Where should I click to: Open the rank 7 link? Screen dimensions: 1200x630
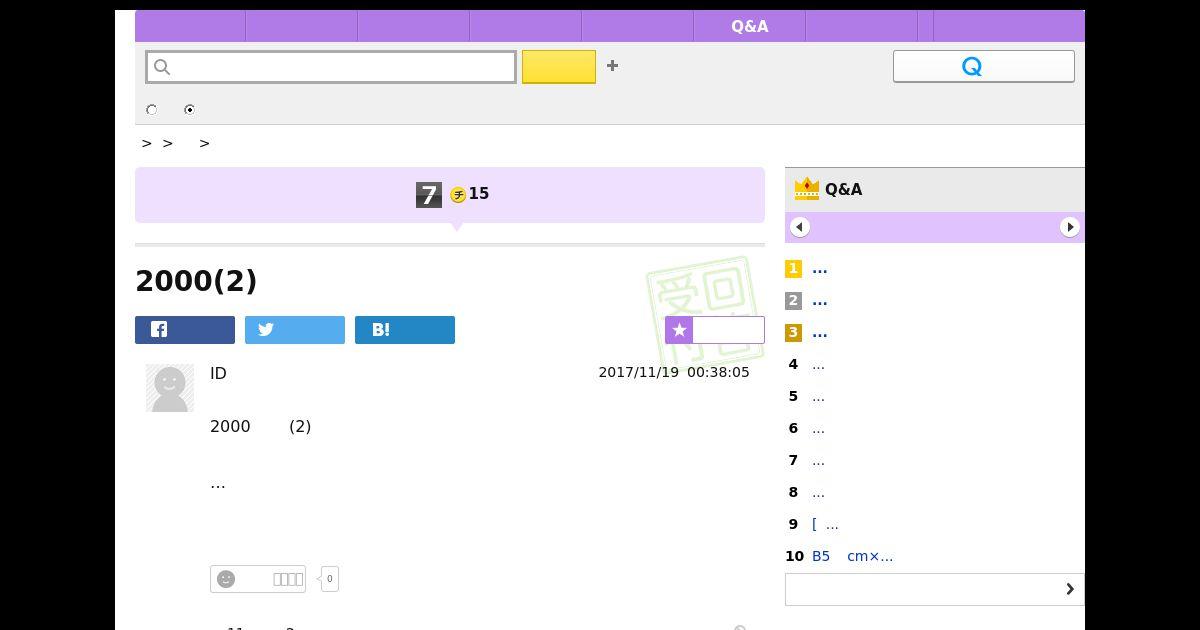coord(819,461)
